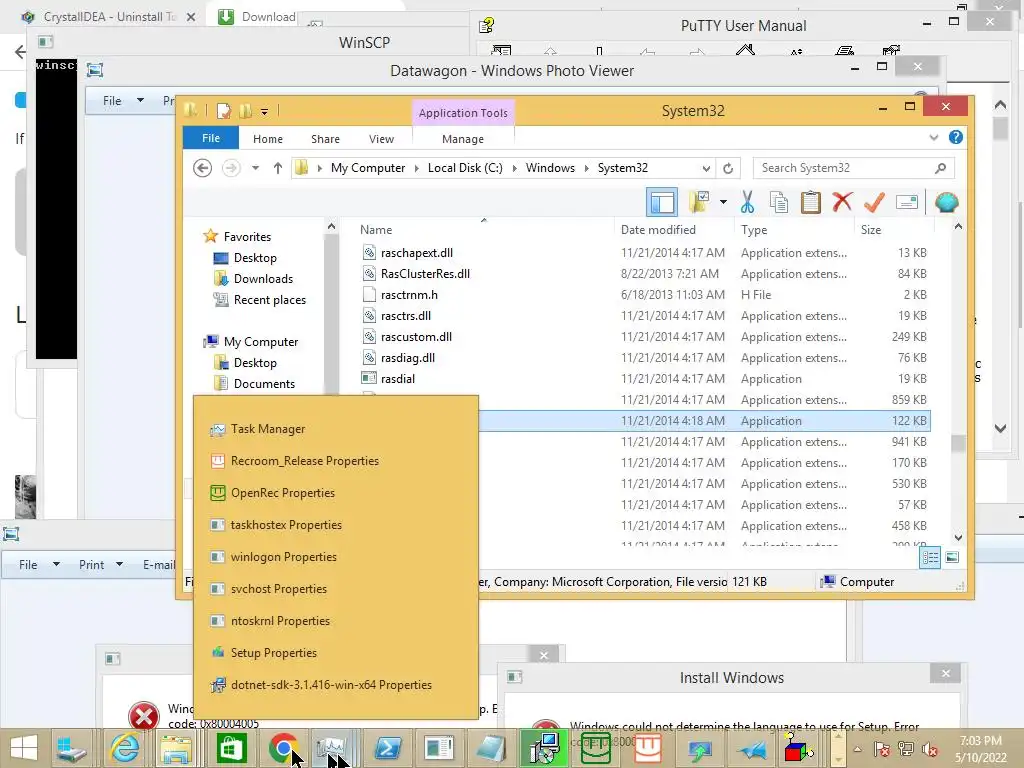Switch to the Home ribbon tab
Screen dimensions: 1024x768
click(268, 139)
